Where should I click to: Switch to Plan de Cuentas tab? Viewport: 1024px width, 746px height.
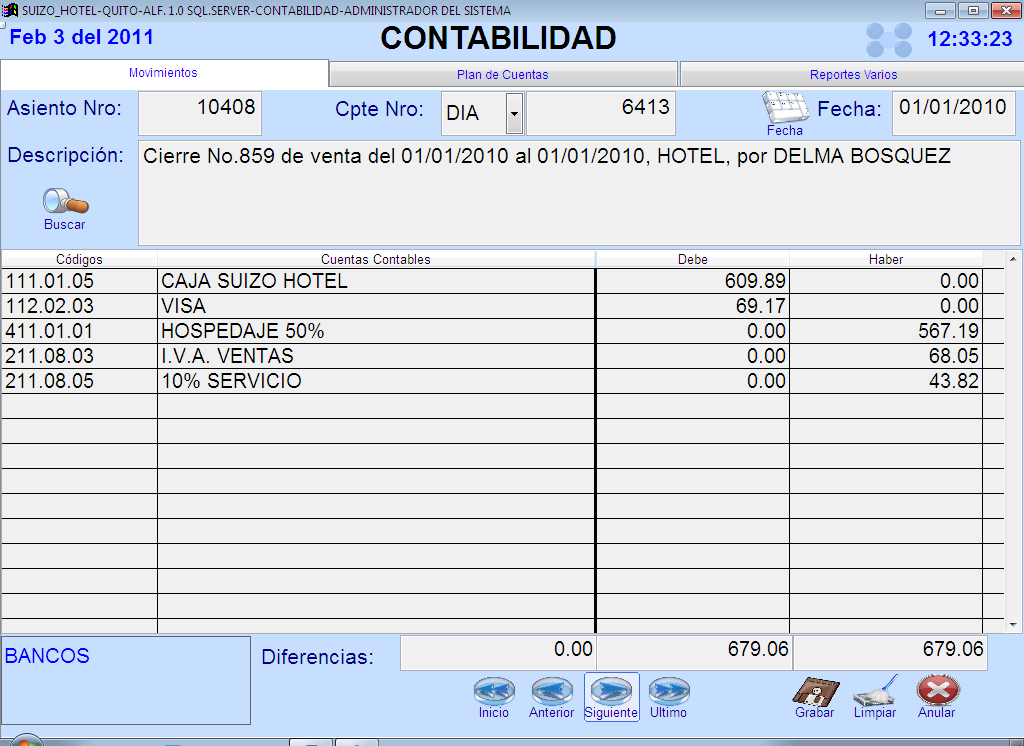pyautogui.click(x=502, y=75)
